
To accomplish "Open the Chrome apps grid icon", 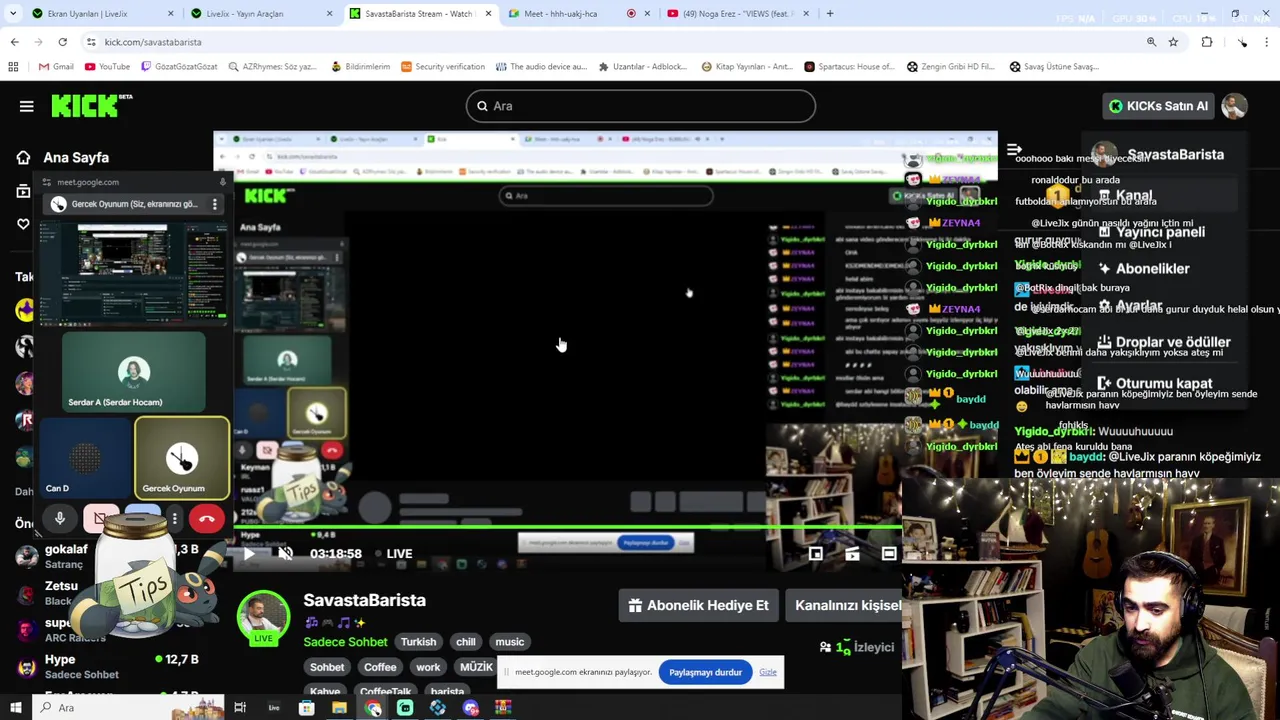I will pos(13,66).
